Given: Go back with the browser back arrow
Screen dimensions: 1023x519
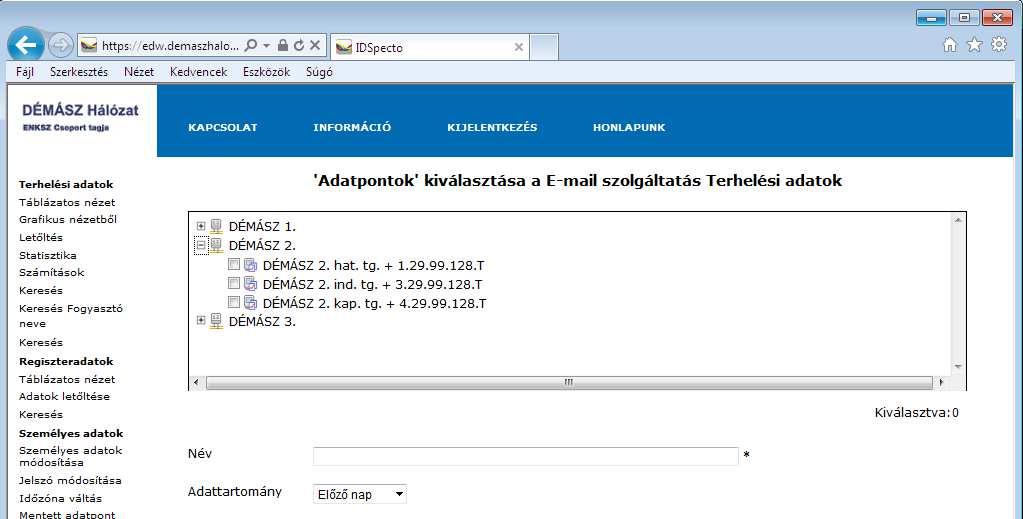Looking at the screenshot, I should pyautogui.click(x=25, y=45).
